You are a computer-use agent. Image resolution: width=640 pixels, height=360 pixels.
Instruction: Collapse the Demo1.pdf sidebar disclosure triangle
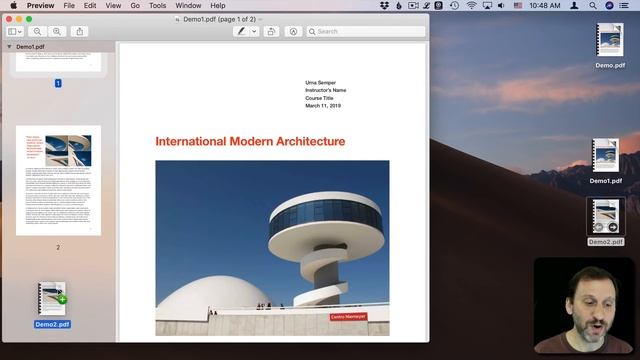[9, 47]
